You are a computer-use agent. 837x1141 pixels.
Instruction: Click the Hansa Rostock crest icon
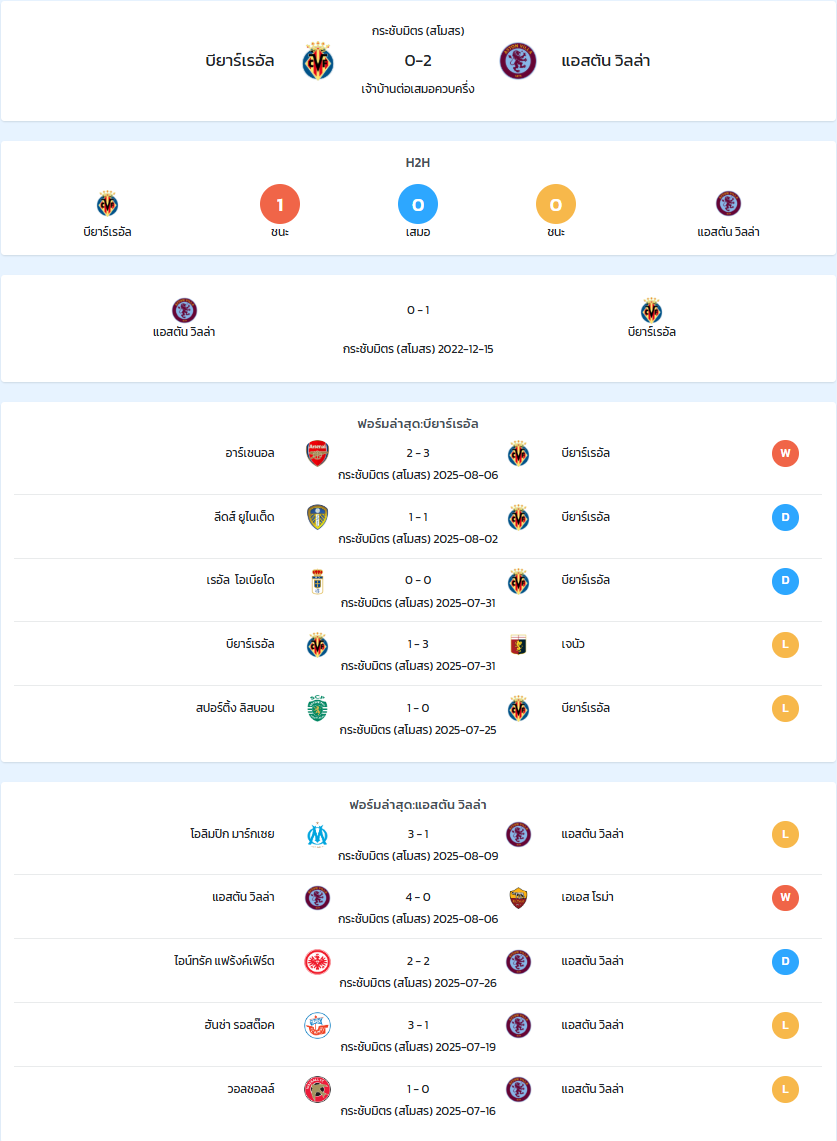tap(317, 1026)
